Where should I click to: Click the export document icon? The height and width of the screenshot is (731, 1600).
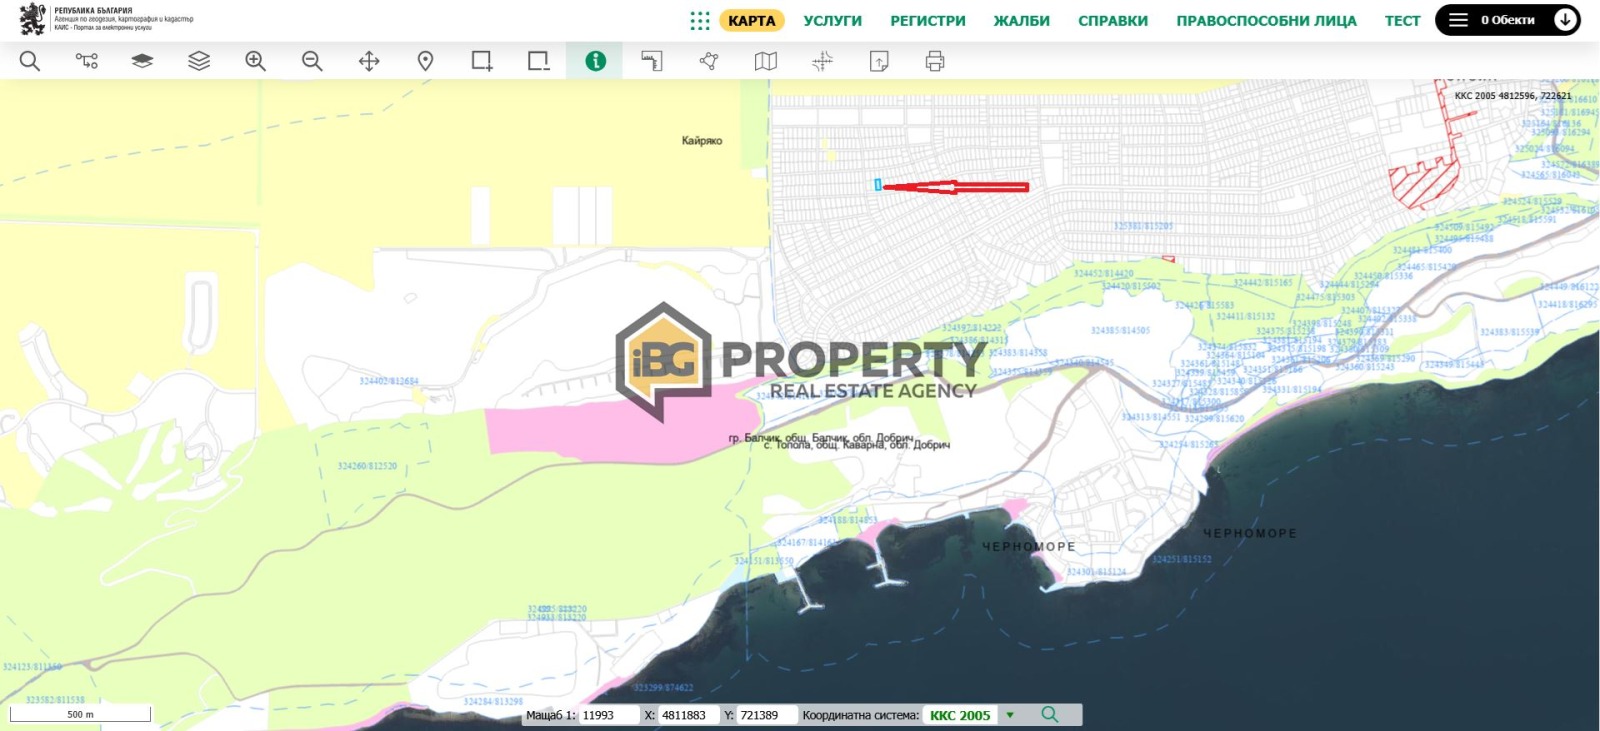pos(879,61)
